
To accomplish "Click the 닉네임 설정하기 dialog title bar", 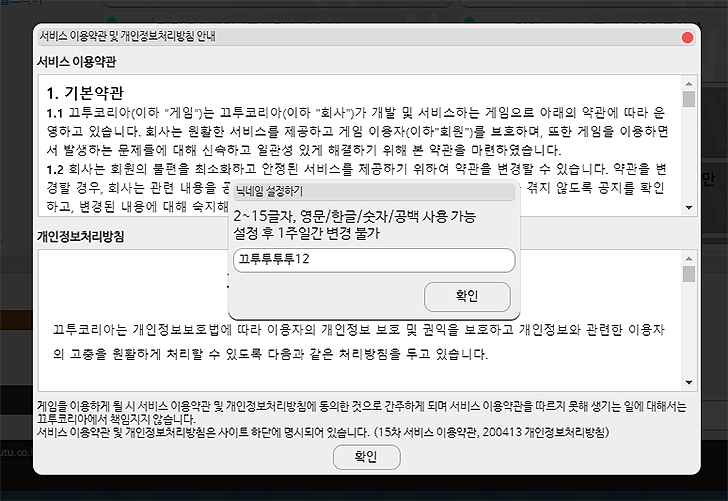I will [x=374, y=191].
